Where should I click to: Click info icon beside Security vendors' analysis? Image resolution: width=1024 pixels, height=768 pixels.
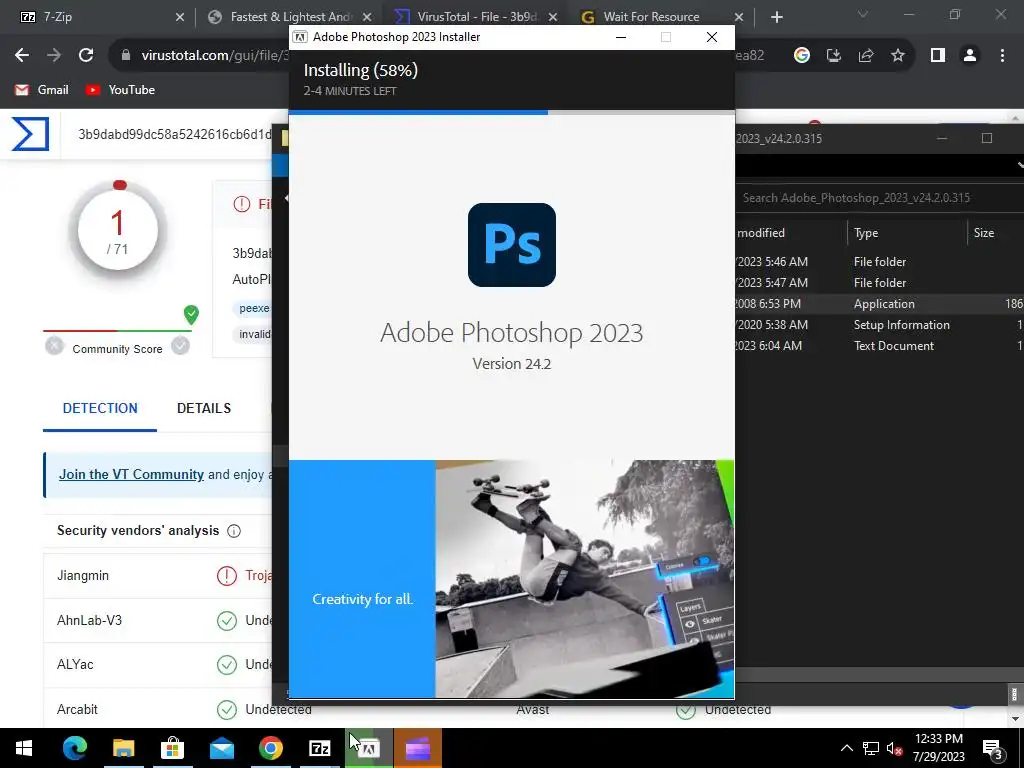[234, 531]
